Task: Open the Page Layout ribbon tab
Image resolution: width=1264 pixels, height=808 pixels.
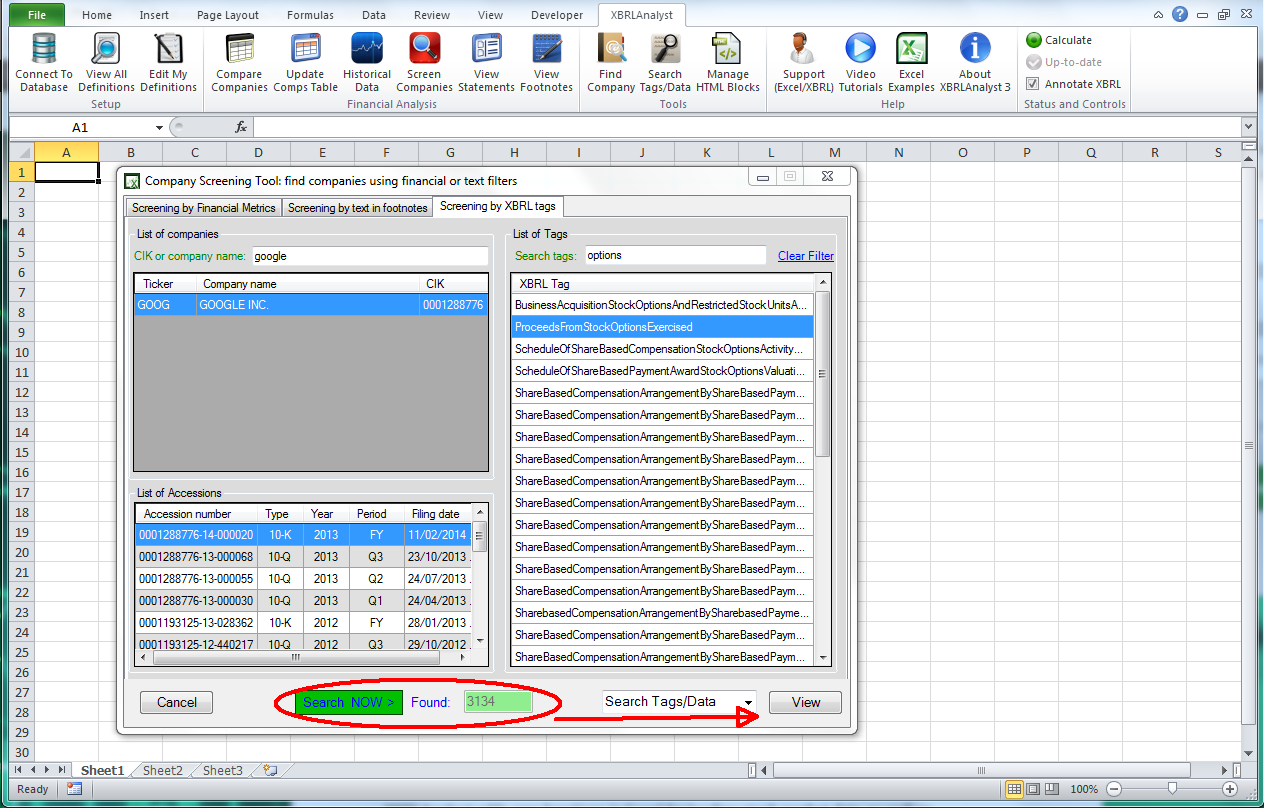Action: pos(228,15)
